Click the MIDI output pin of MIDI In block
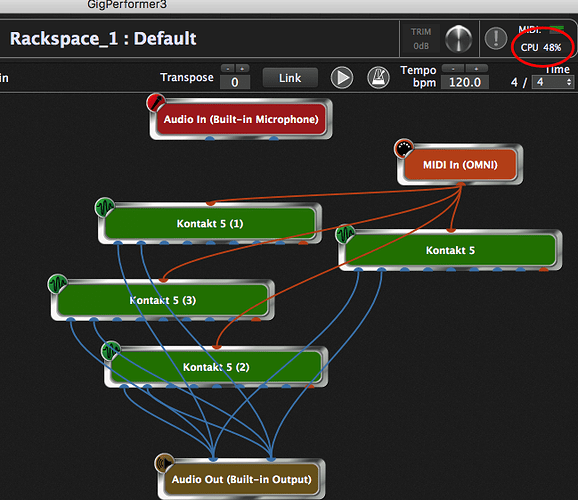Image resolution: width=578 pixels, height=500 pixels. (460, 184)
